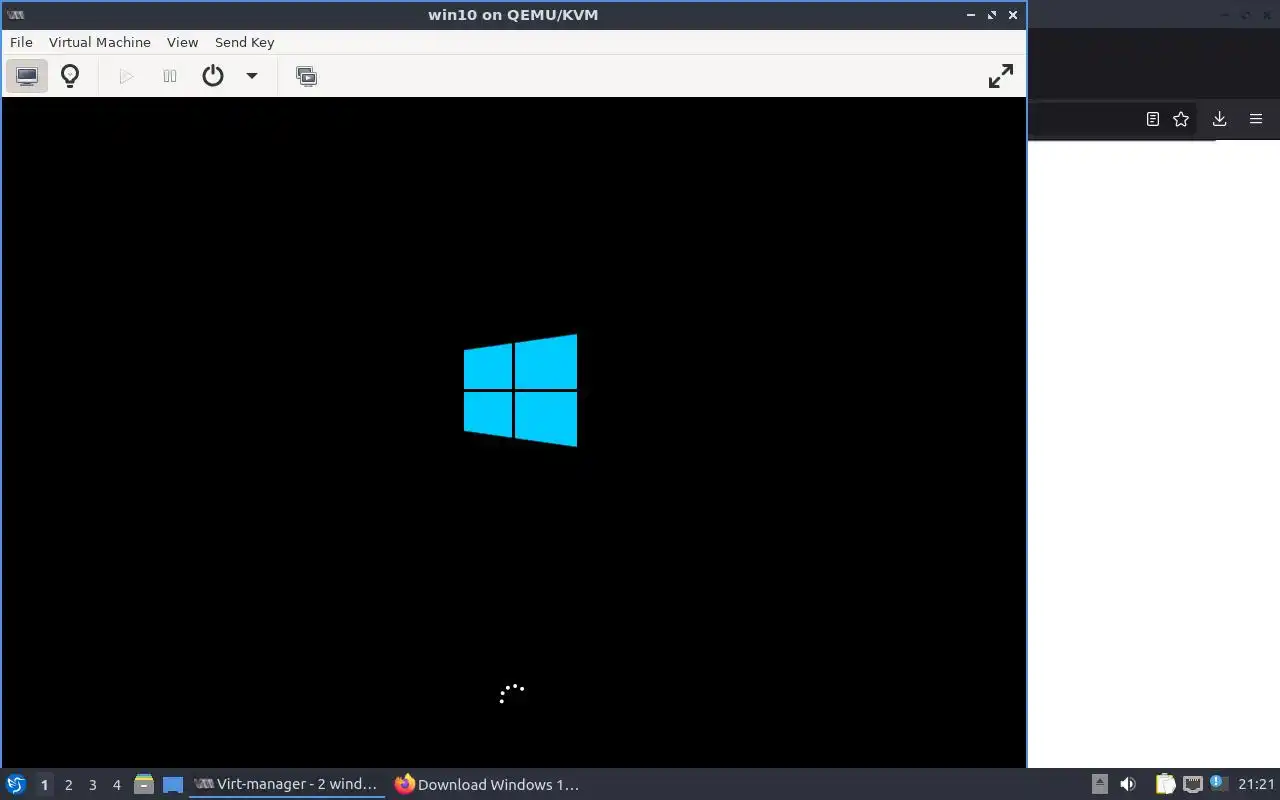Open removable media eject tray icon
This screenshot has width=1280, height=800.
click(1100, 785)
